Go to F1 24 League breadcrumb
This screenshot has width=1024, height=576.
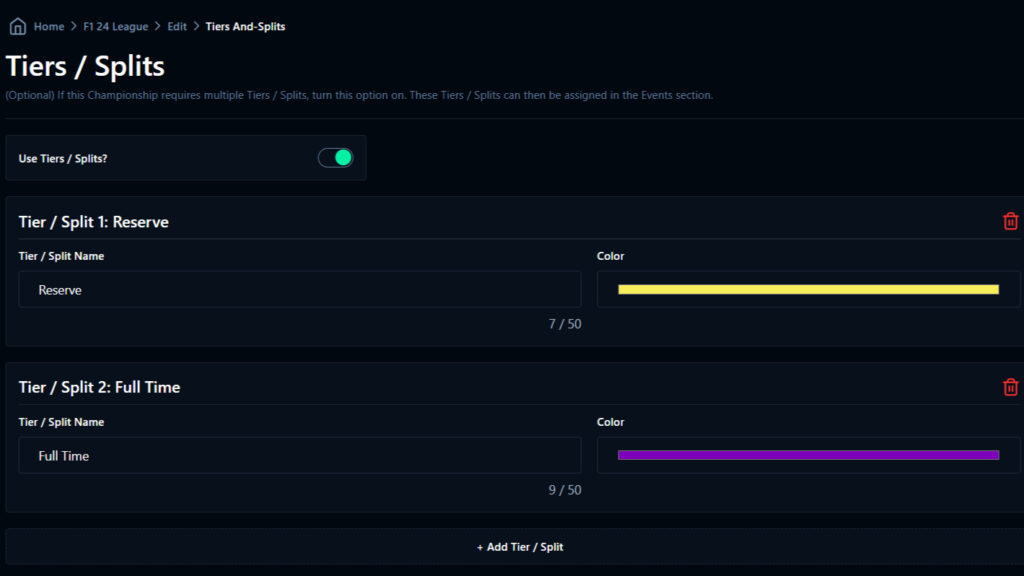pyautogui.click(x=116, y=27)
